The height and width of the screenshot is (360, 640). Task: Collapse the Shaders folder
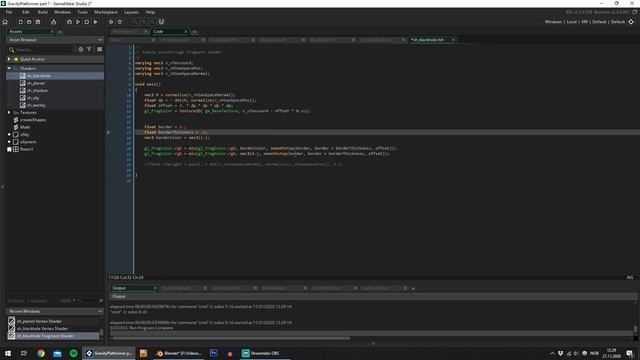(x=9, y=69)
